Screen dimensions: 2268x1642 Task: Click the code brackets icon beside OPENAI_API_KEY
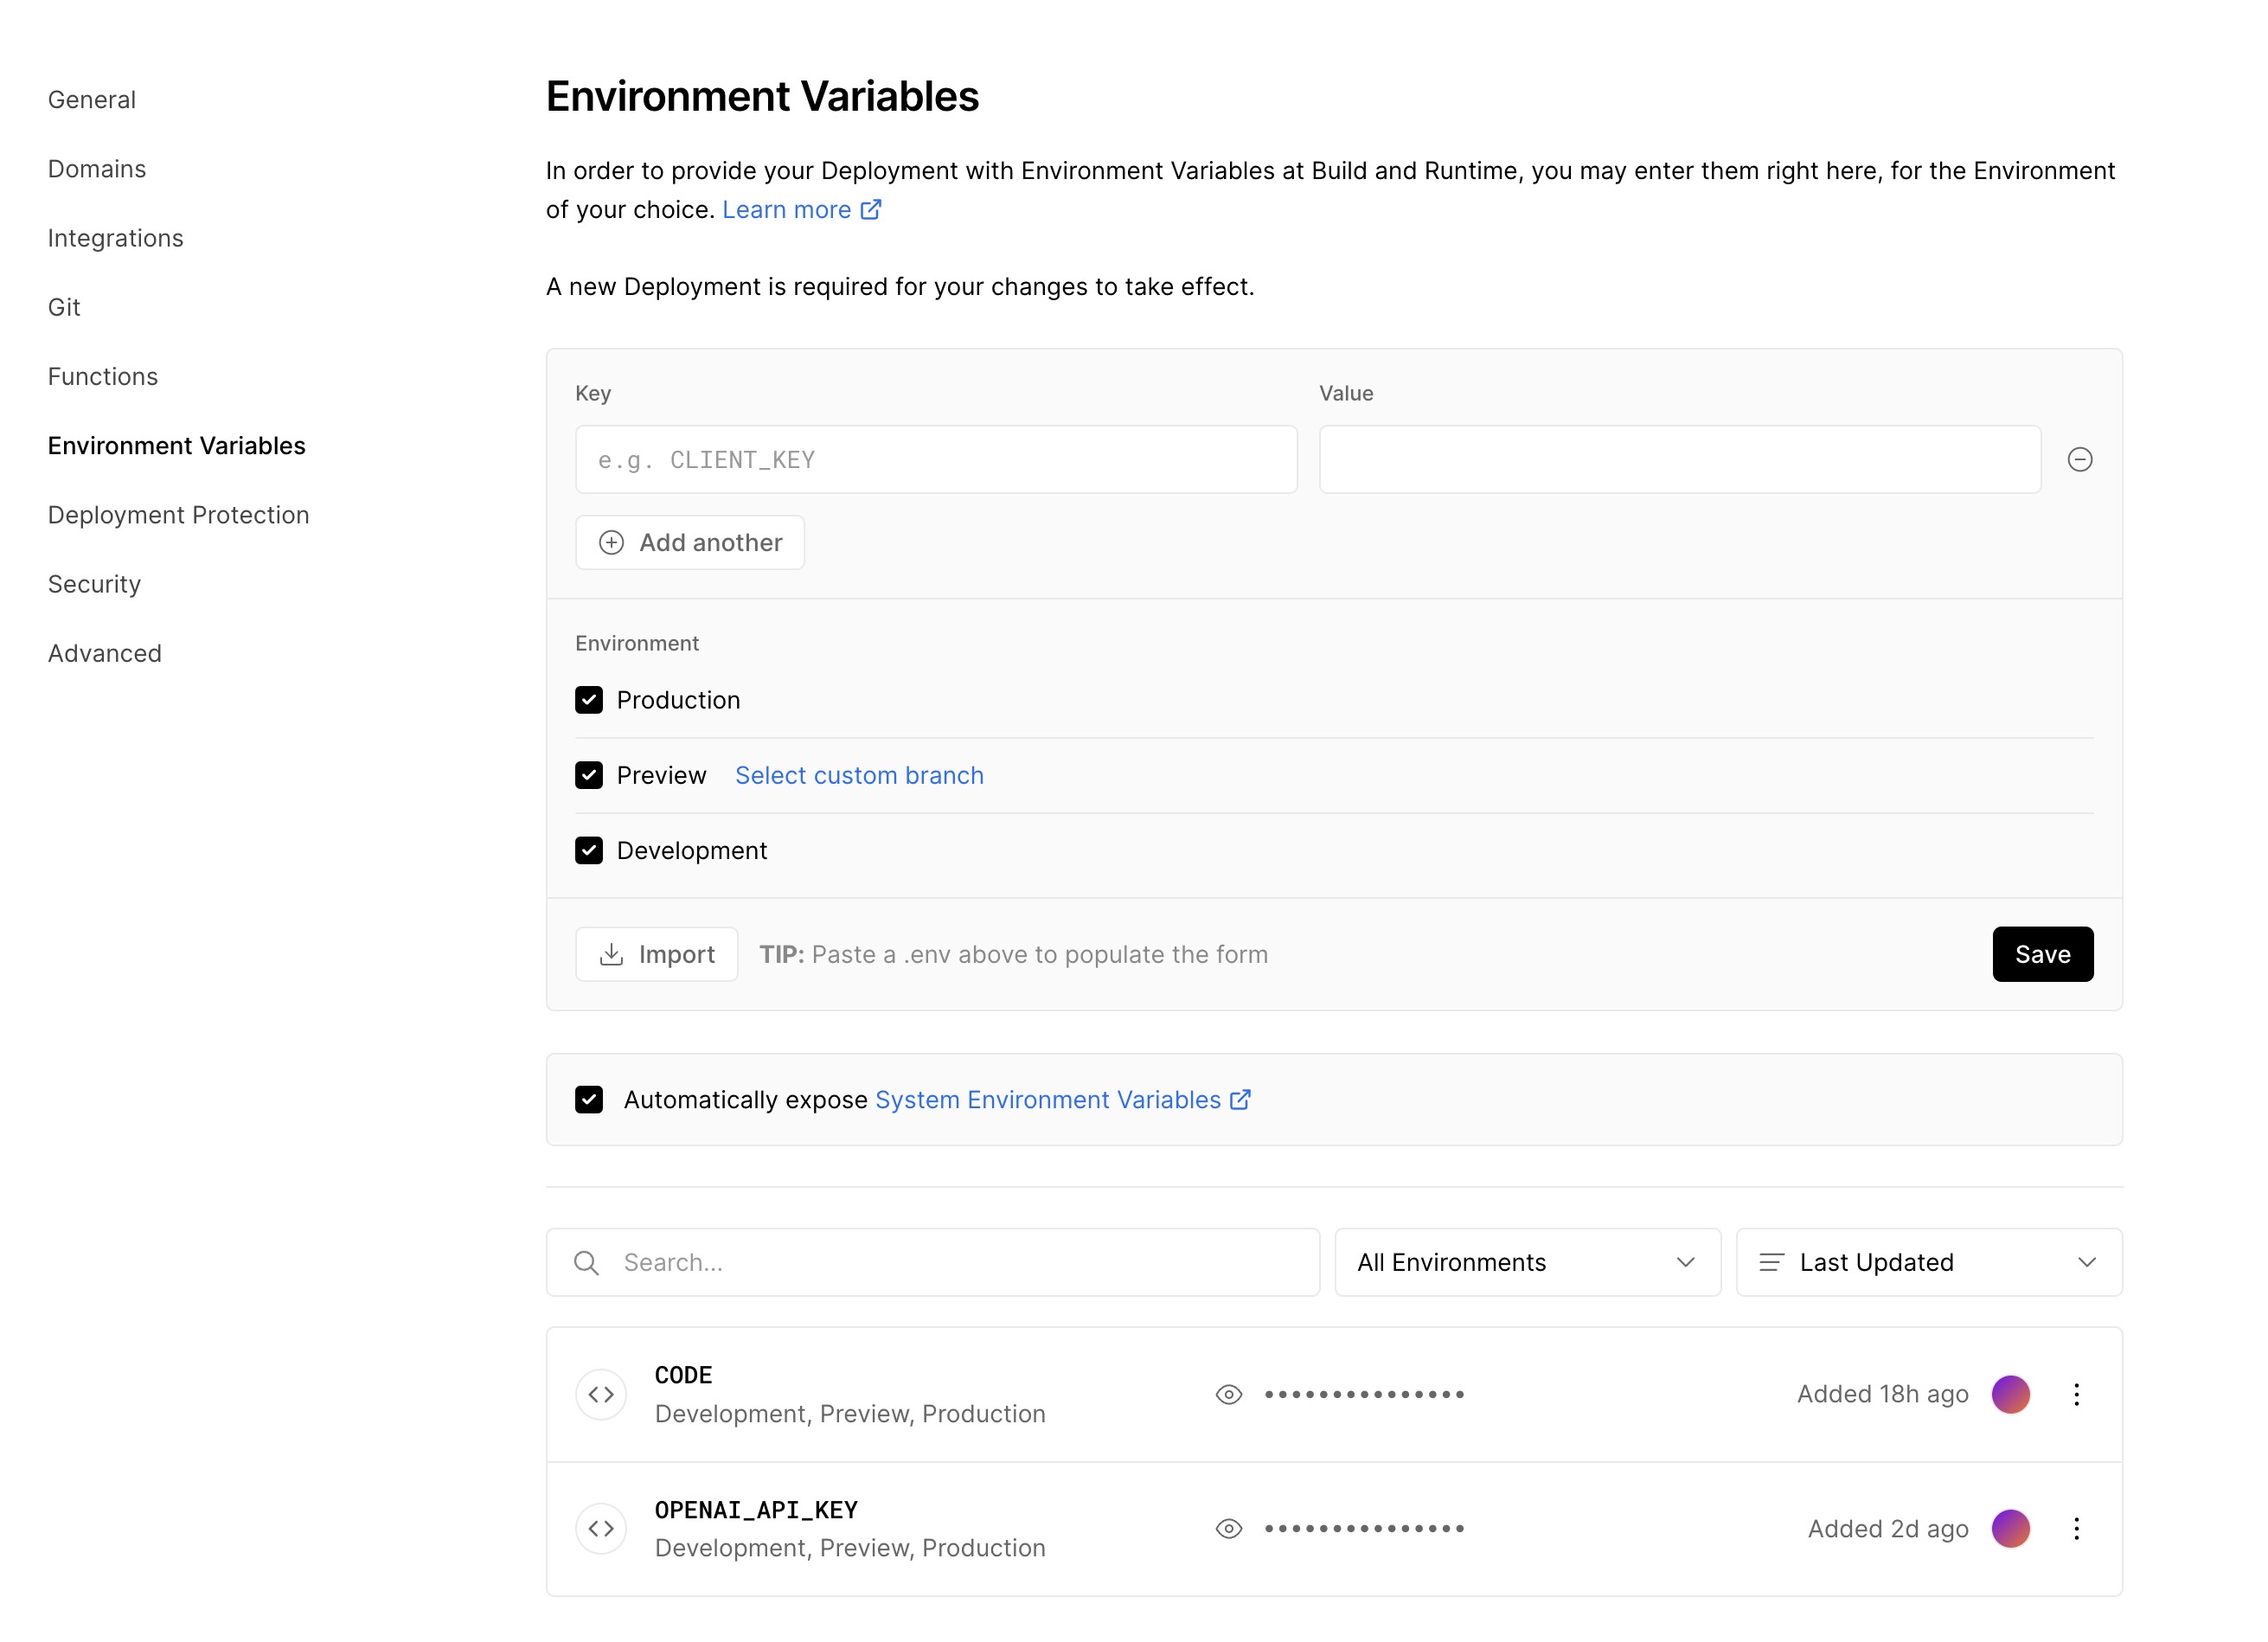tap(601, 1528)
